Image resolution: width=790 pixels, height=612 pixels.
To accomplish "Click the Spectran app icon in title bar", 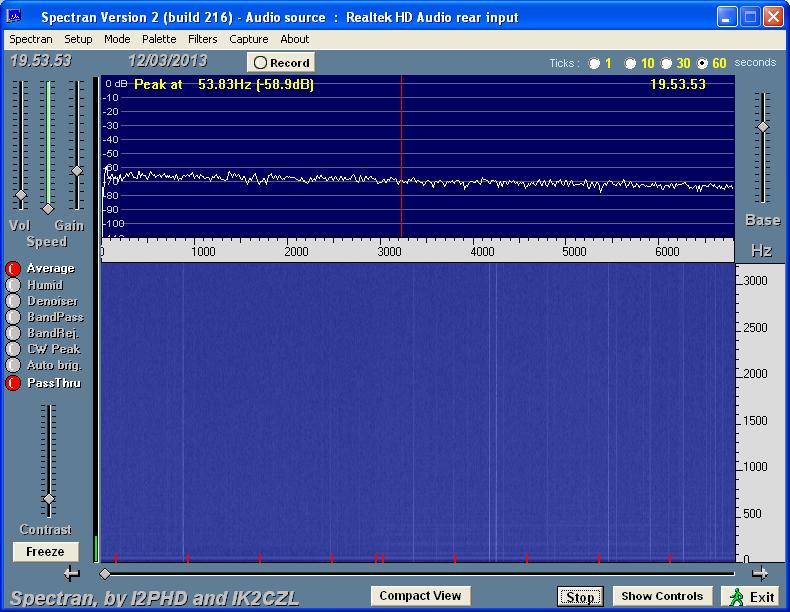I will pyautogui.click(x=14, y=17).
